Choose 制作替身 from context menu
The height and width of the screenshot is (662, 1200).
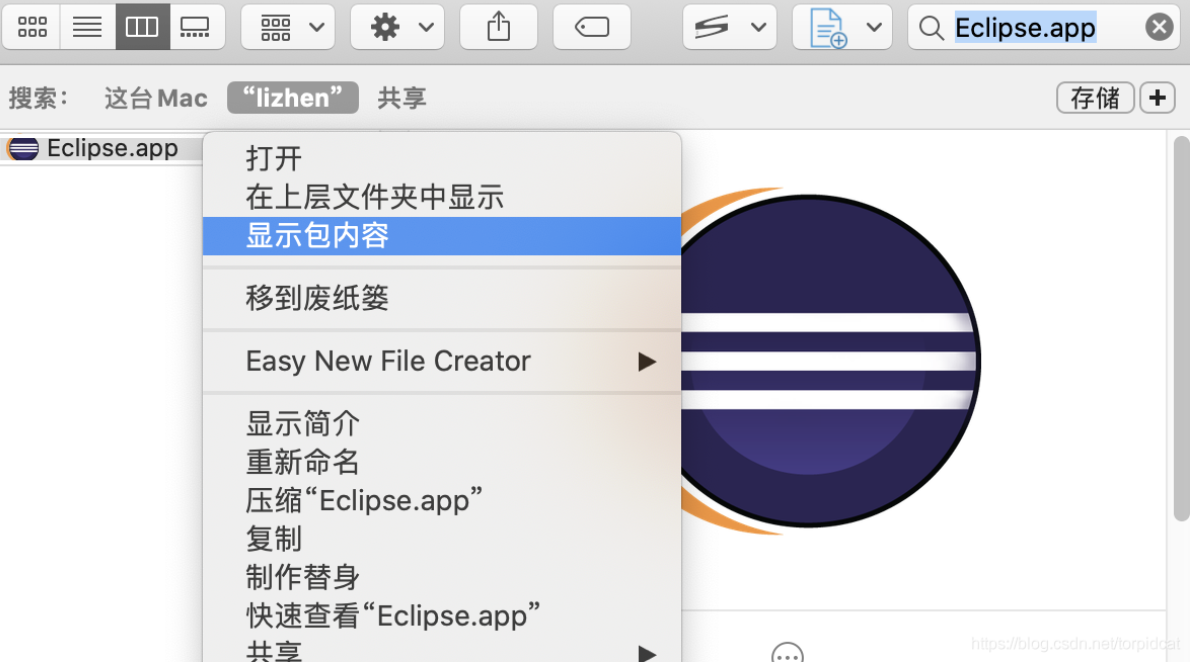pyautogui.click(x=442, y=577)
